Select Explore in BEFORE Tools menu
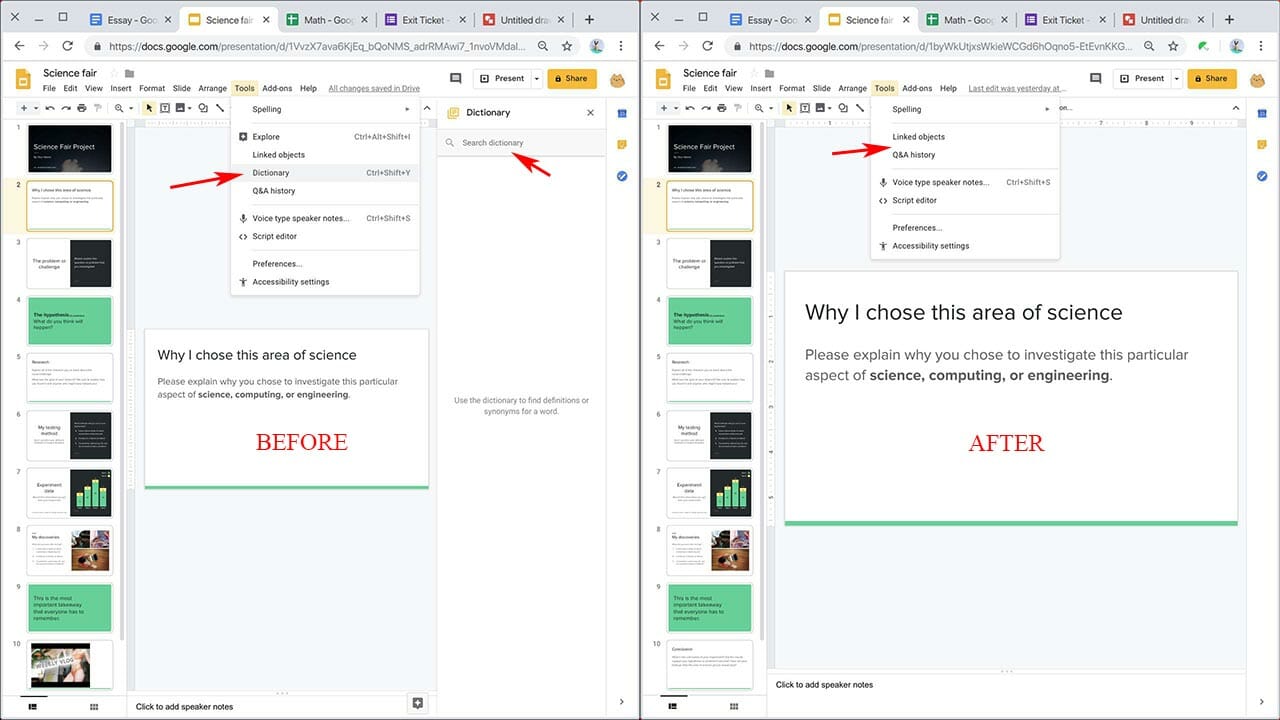1280x720 pixels. 325,137
